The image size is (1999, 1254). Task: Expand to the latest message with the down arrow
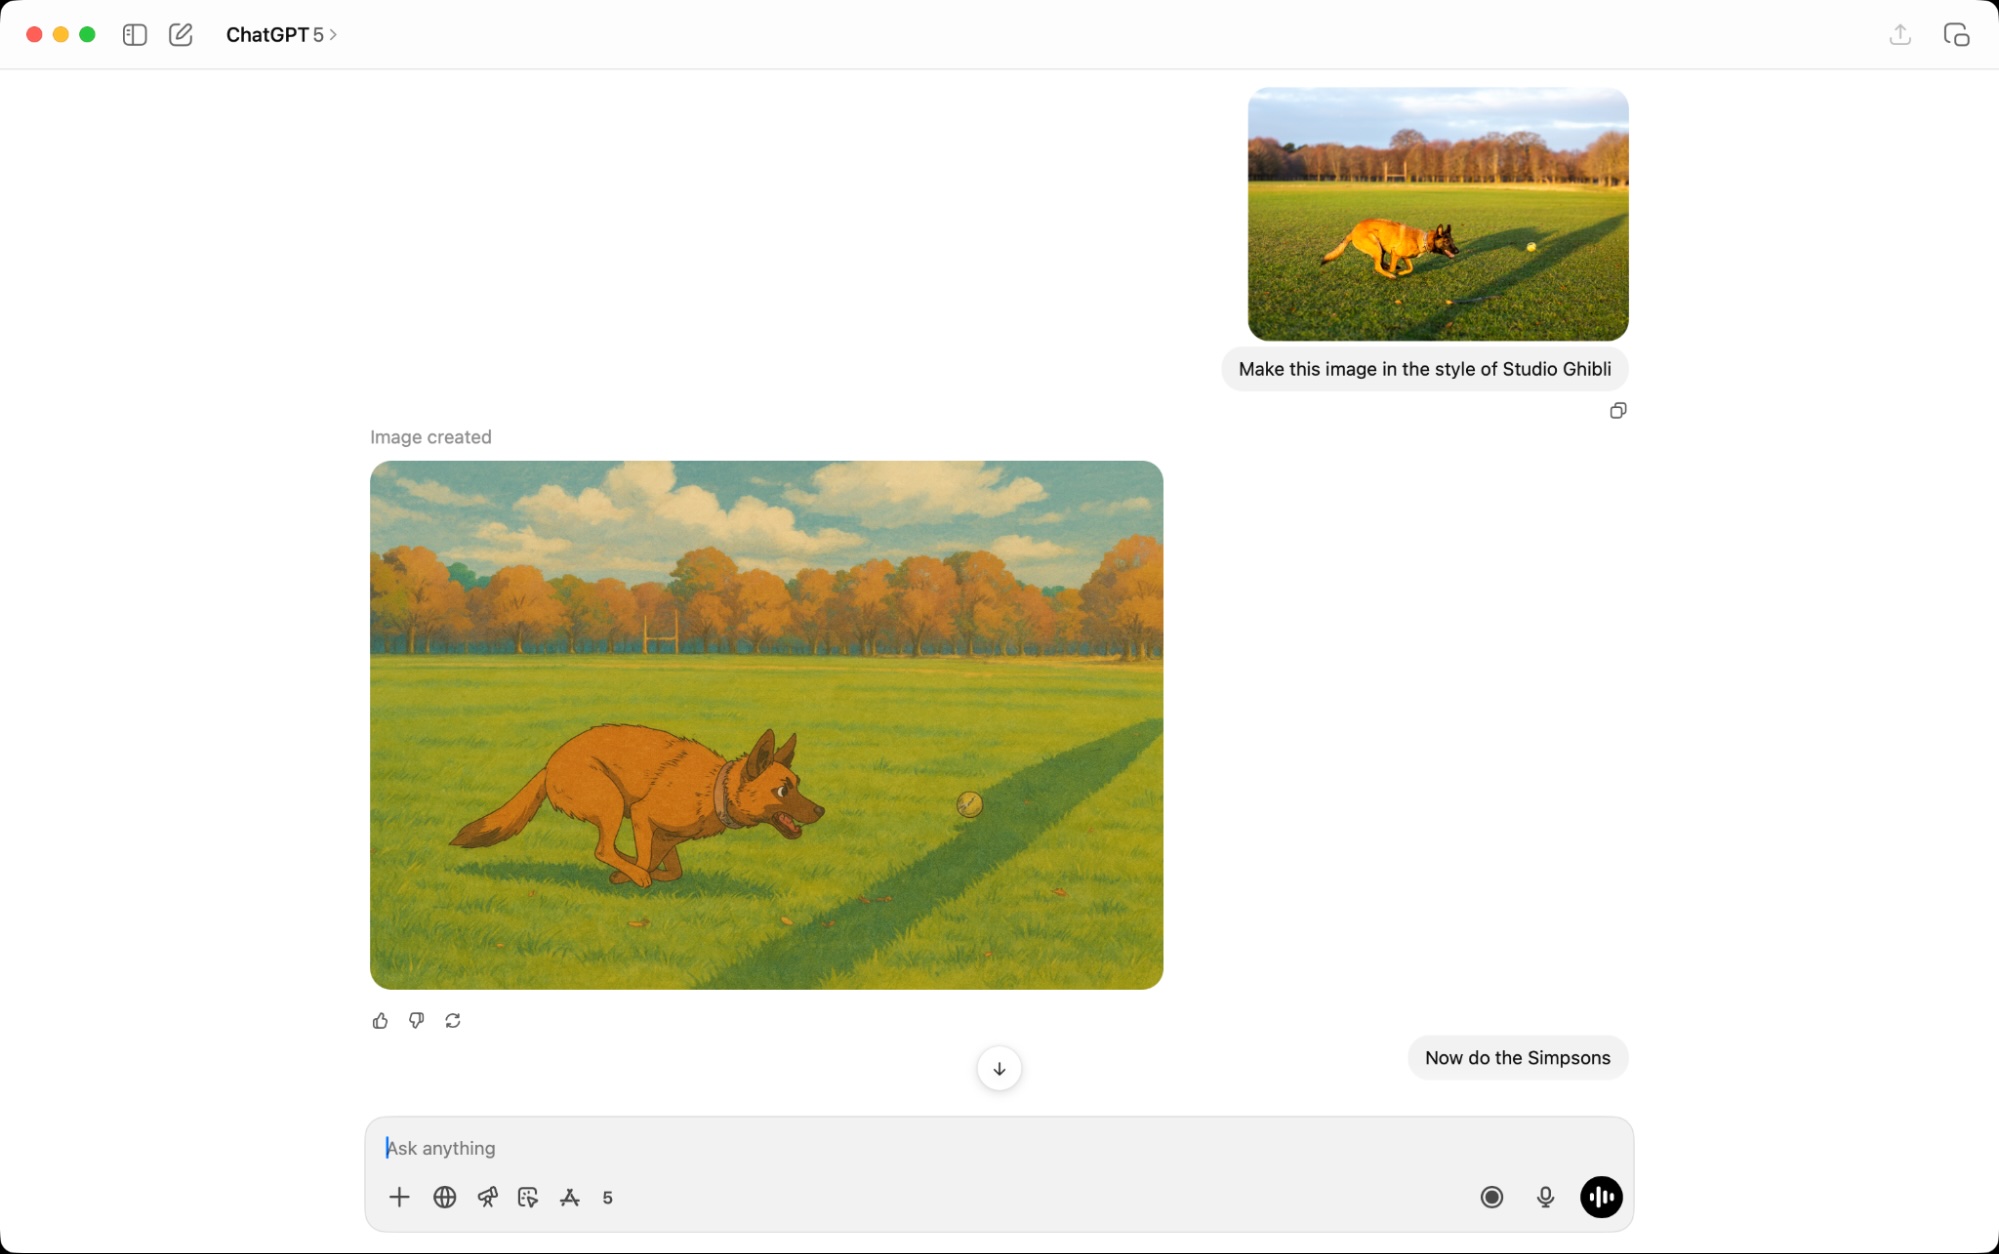click(998, 1068)
